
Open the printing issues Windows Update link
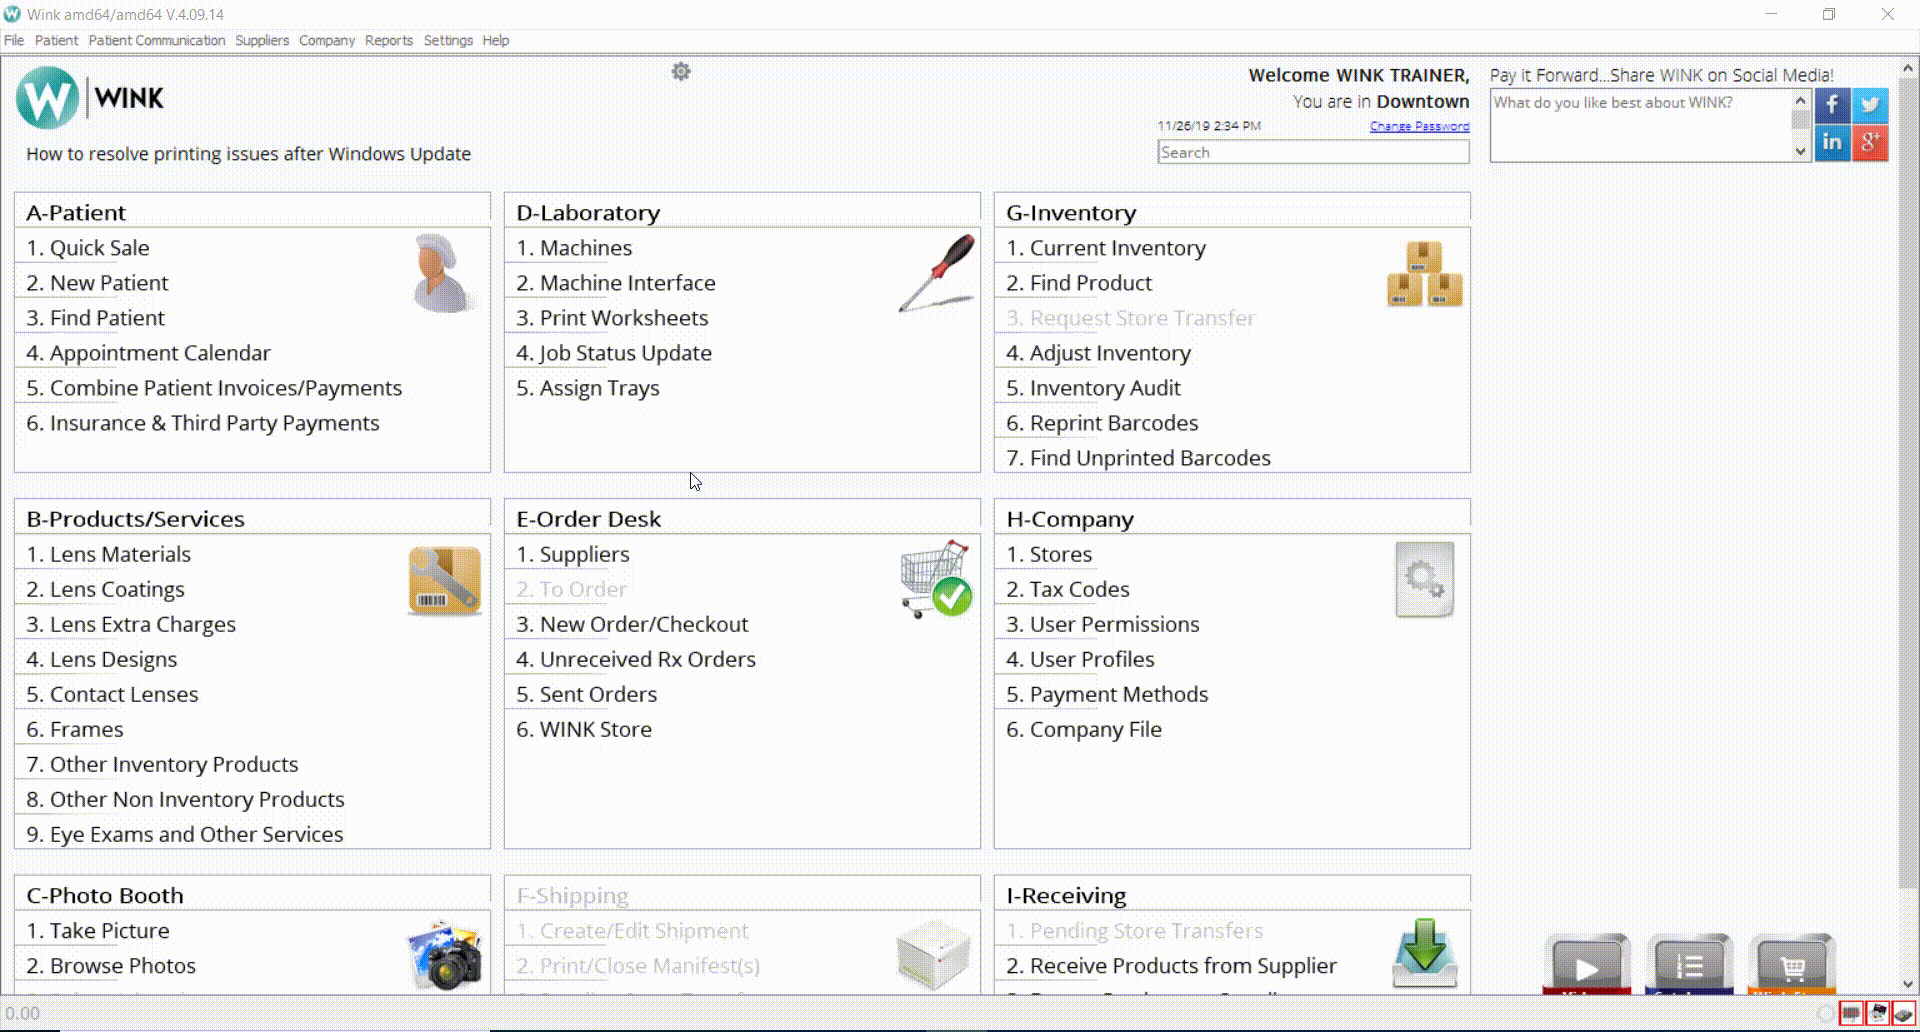[248, 154]
